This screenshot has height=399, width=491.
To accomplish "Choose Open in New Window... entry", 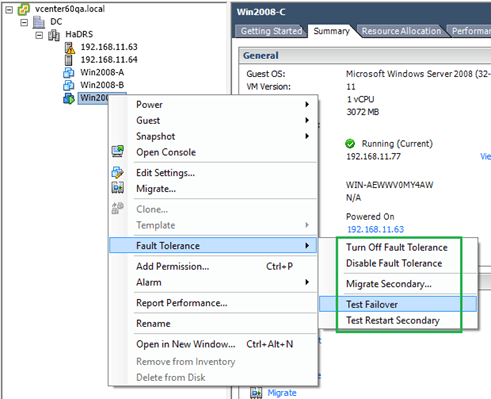I will 213,344.
